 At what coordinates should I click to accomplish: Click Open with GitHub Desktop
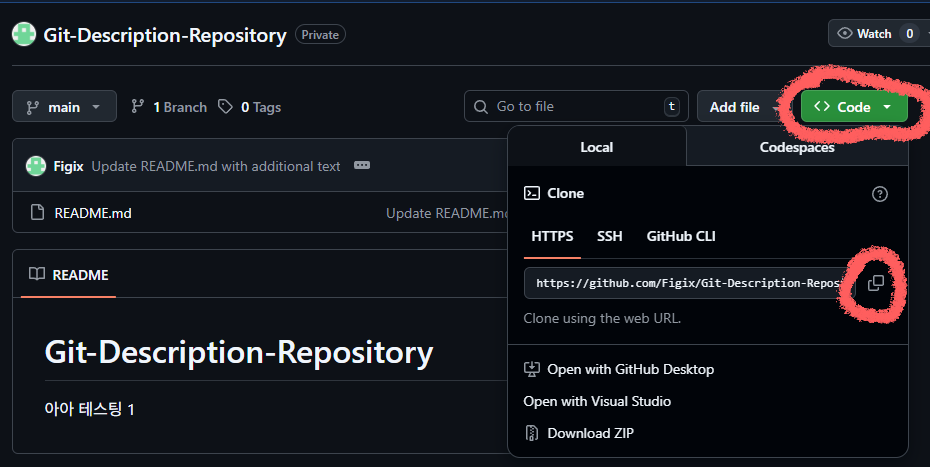coord(630,369)
